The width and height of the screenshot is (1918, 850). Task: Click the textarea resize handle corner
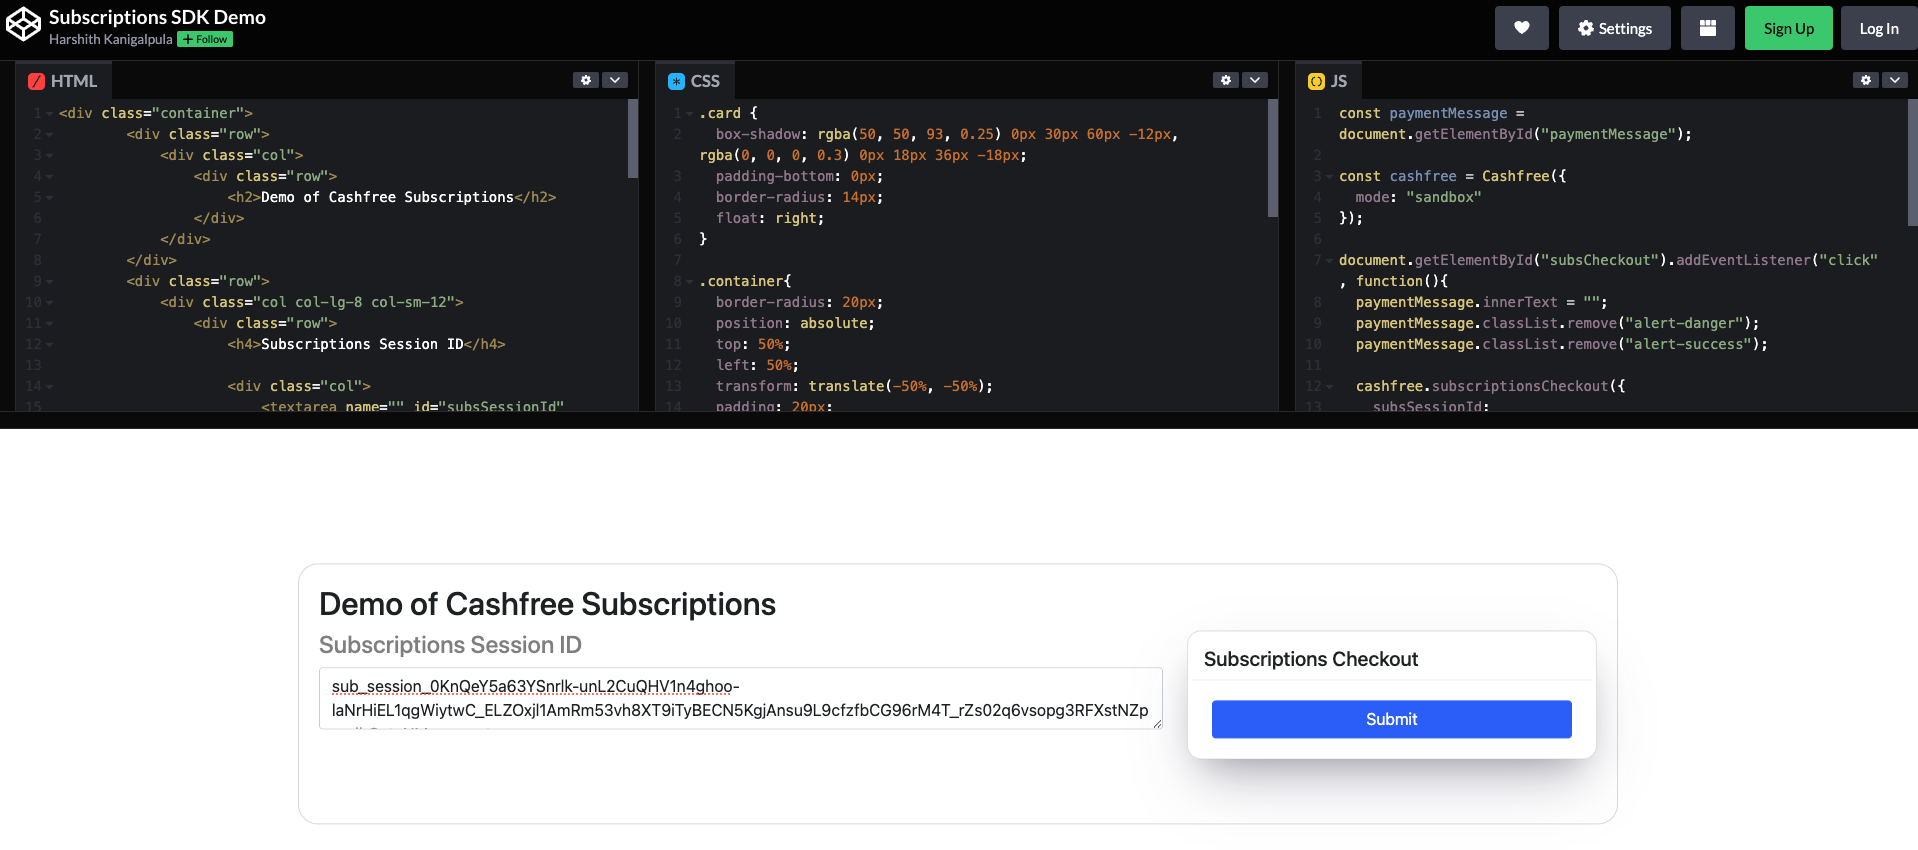pyautogui.click(x=1157, y=723)
